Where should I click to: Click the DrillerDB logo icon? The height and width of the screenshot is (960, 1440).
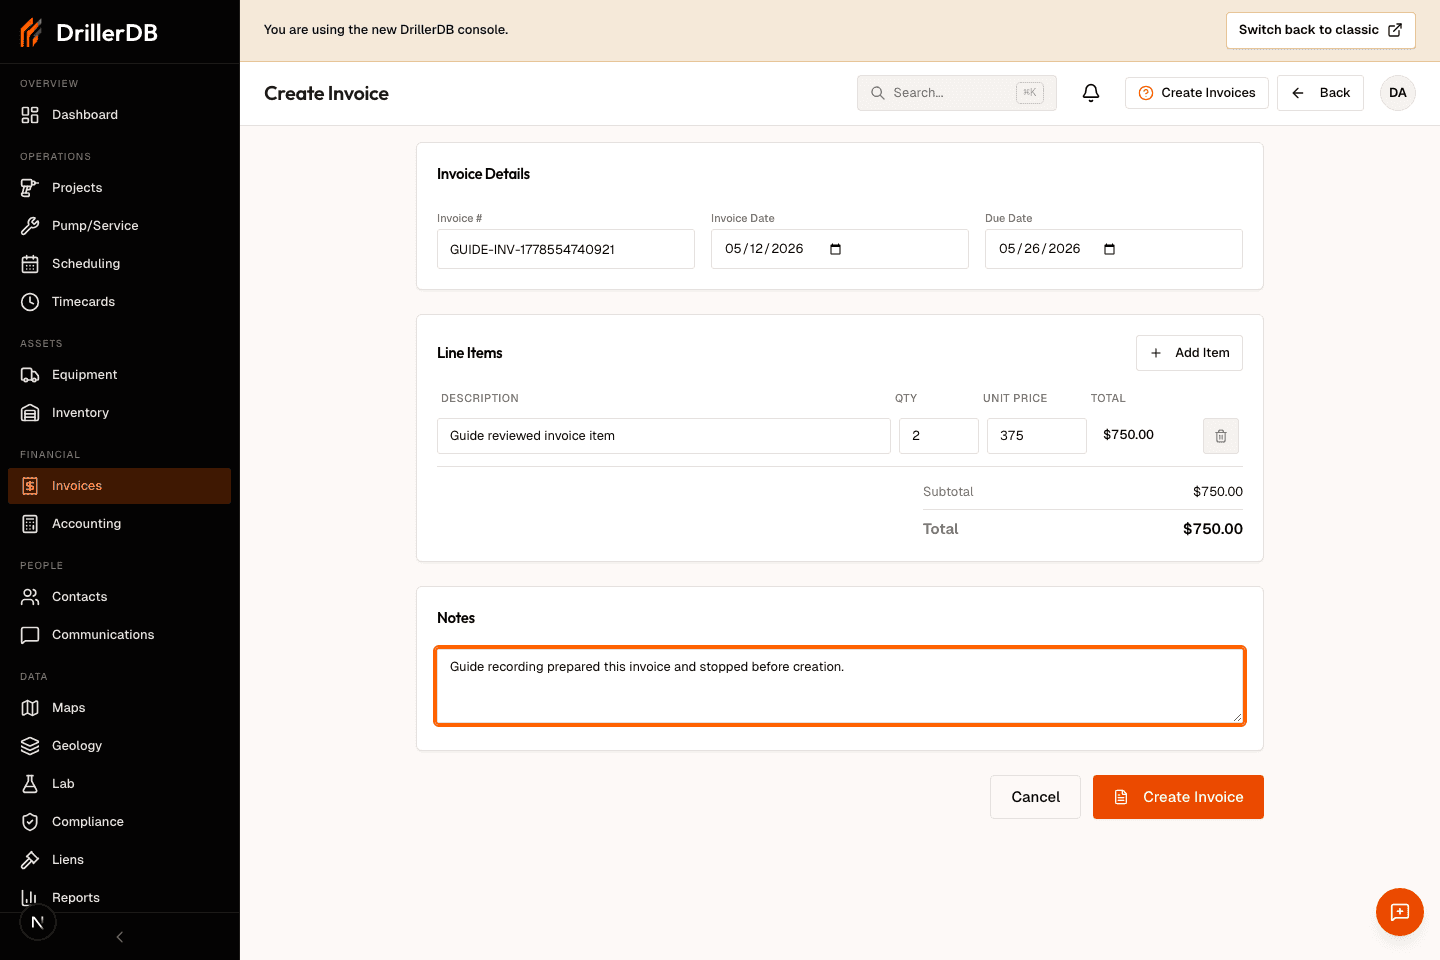(31, 32)
